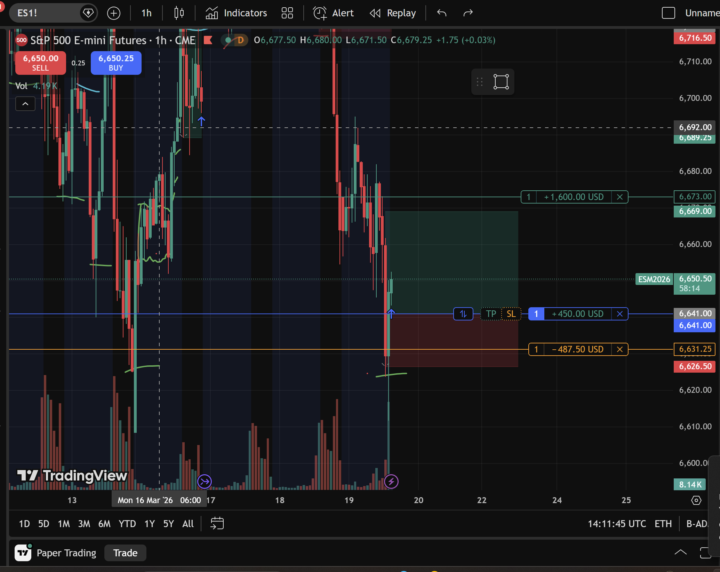Screen dimensions: 720x572
Task: Create a new Alert
Action: pos(333,13)
